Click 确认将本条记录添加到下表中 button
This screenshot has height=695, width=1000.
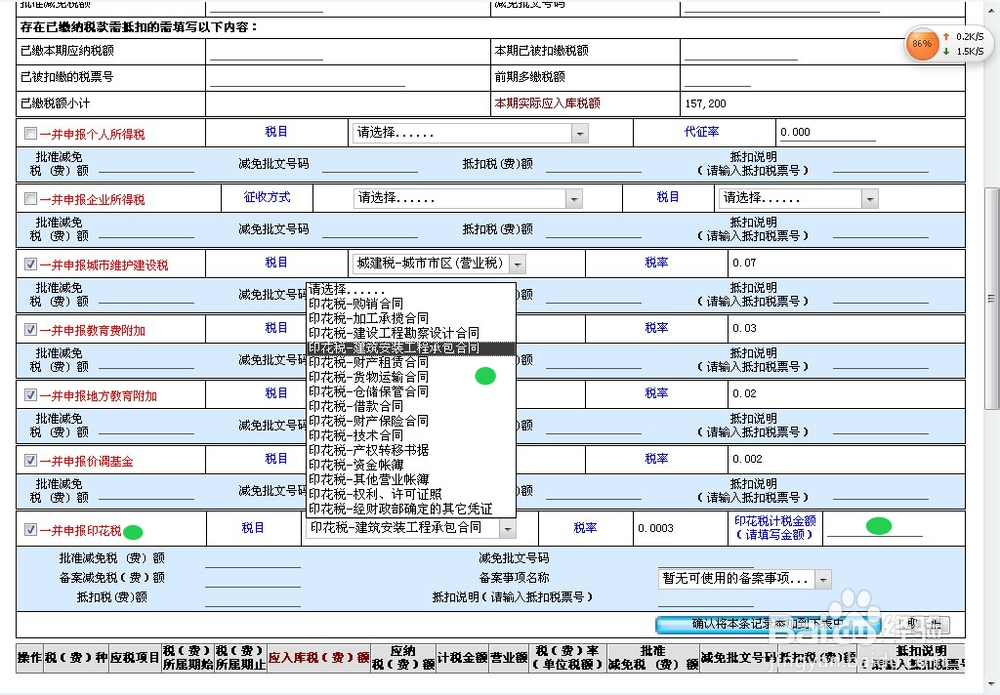coord(768,624)
